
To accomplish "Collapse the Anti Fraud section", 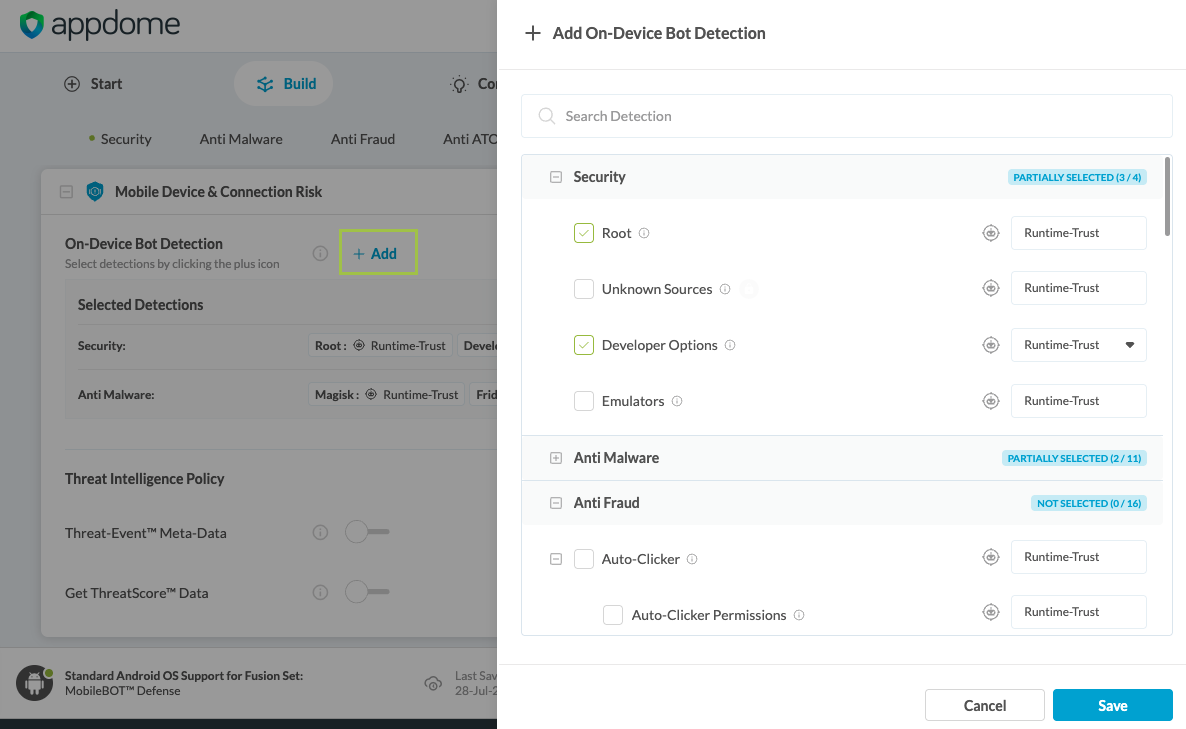I will point(556,503).
